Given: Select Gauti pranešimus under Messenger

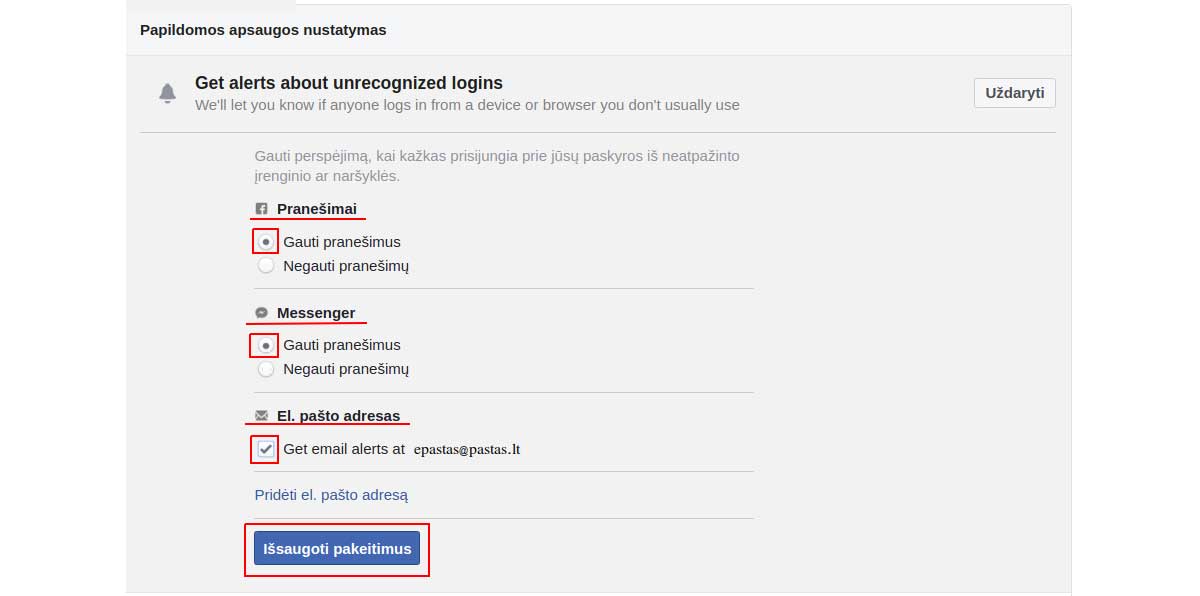Looking at the screenshot, I should [x=266, y=345].
